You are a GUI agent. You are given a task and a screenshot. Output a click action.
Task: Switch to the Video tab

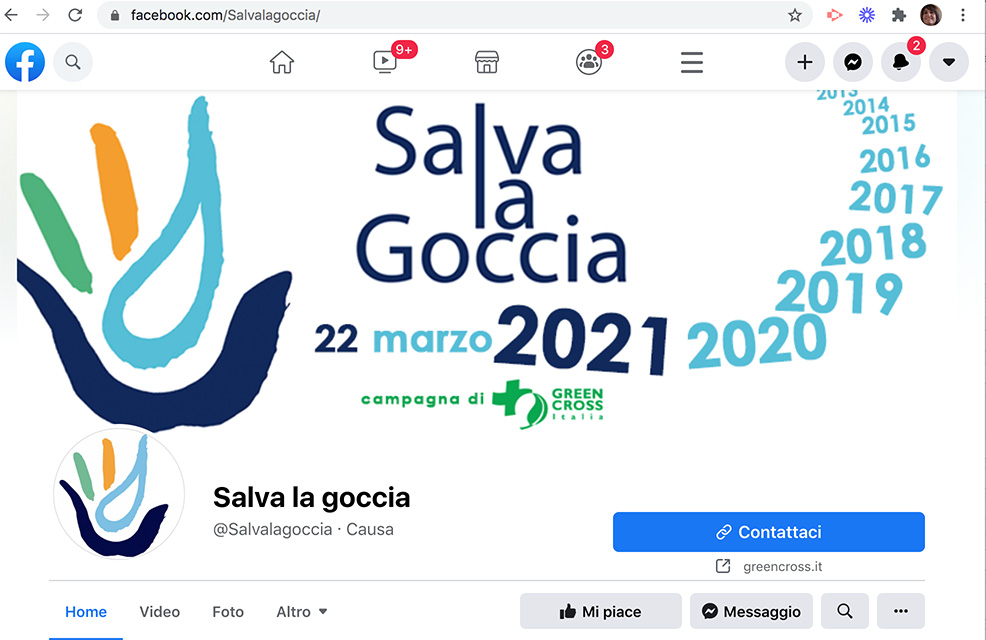(160, 612)
